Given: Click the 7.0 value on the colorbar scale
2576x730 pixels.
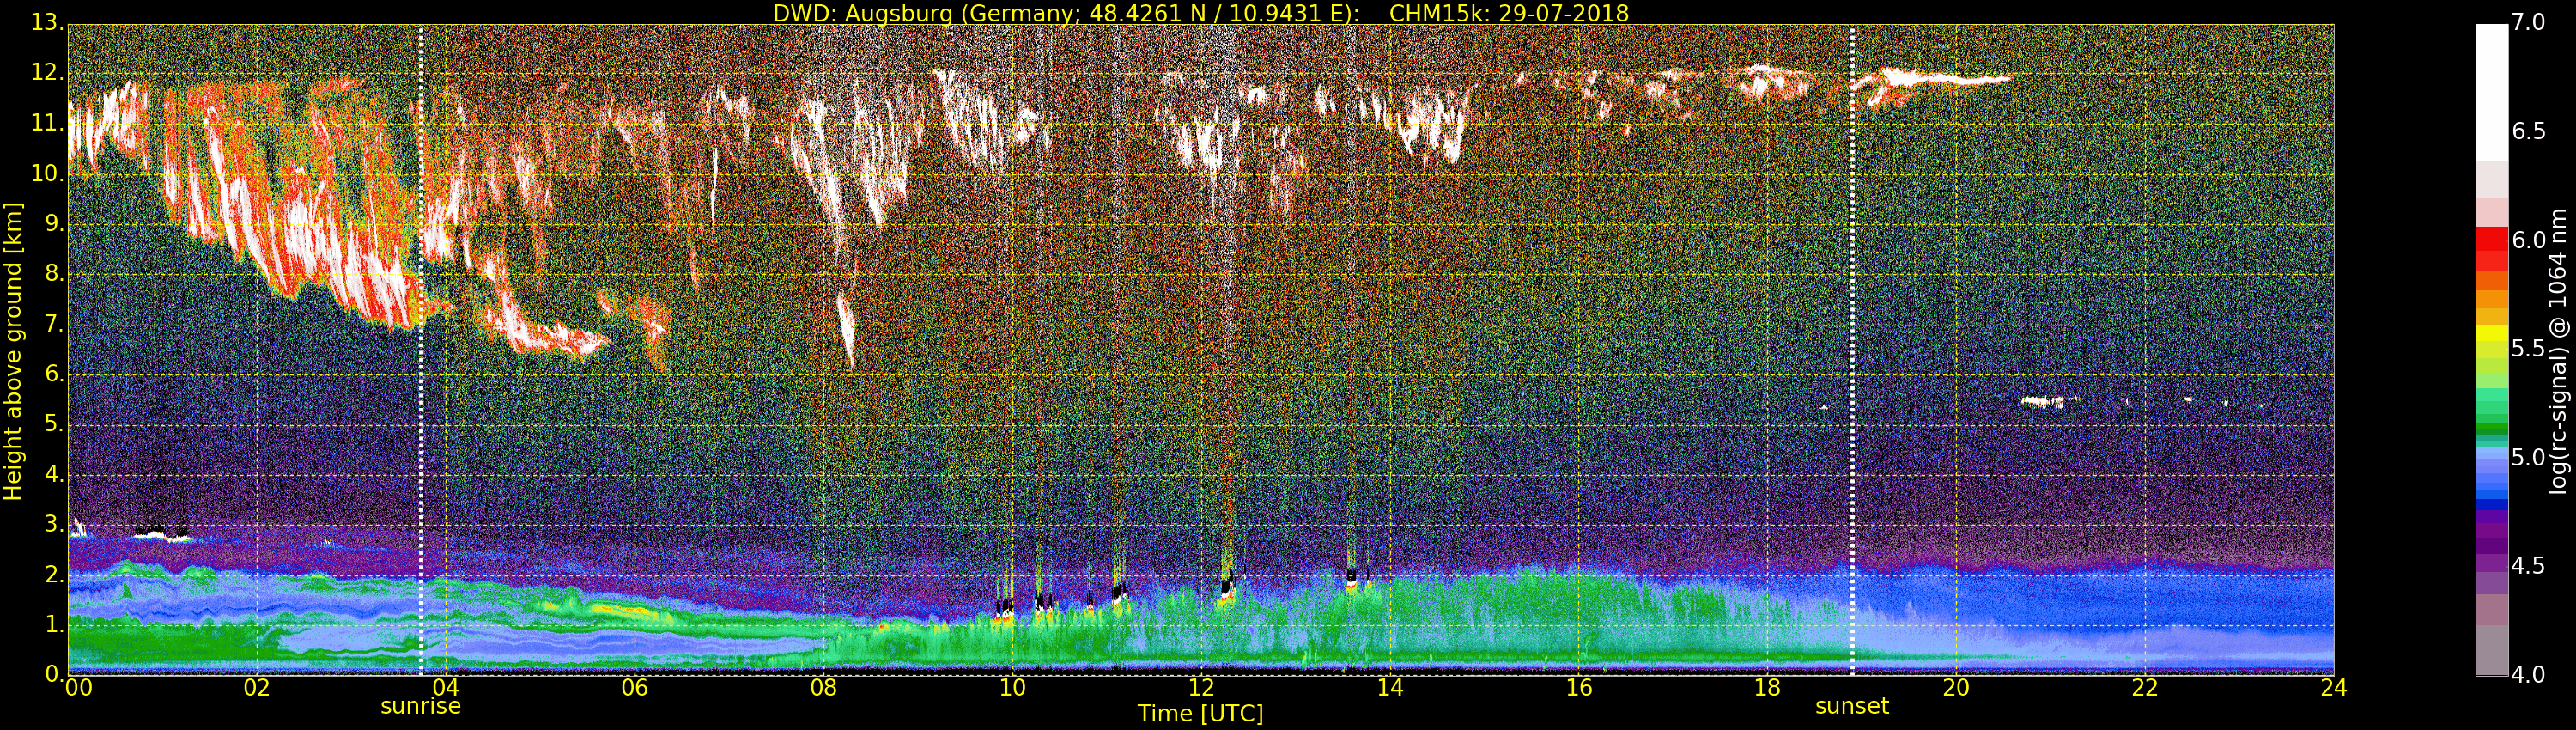Looking at the screenshot, I should 2529,23.
